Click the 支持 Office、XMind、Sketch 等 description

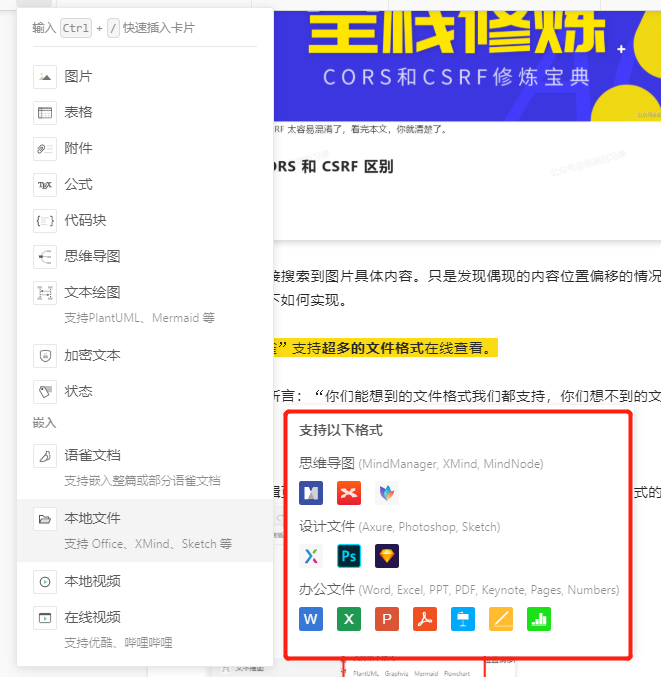tap(148, 544)
